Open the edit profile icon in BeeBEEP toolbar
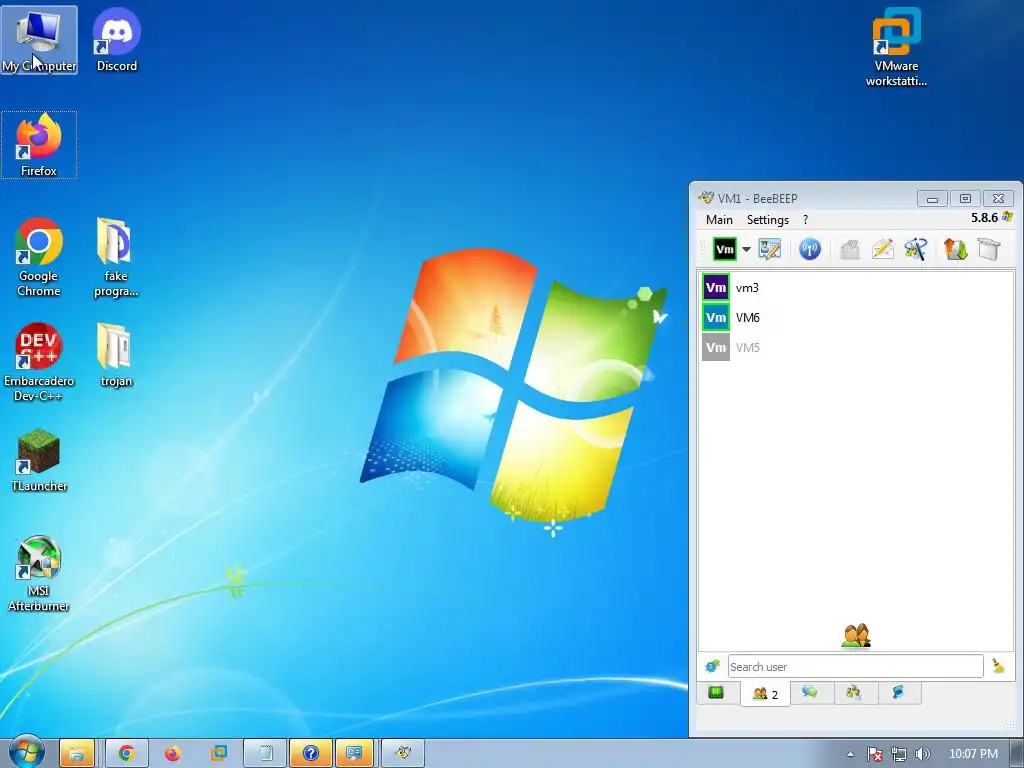1024x768 pixels. [769, 249]
